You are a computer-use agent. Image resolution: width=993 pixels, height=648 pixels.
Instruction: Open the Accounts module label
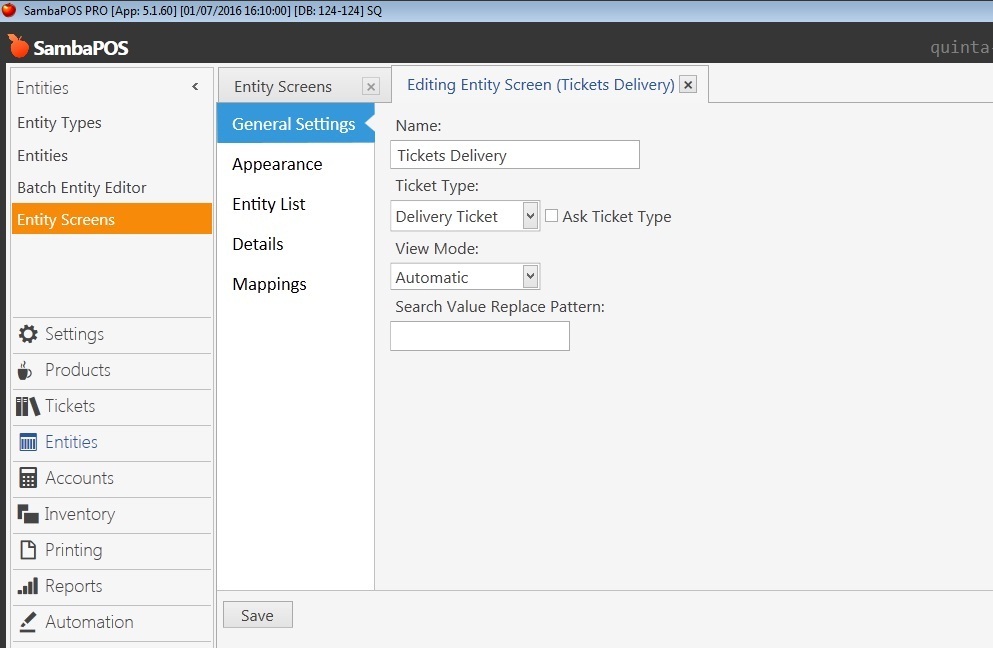click(x=80, y=478)
